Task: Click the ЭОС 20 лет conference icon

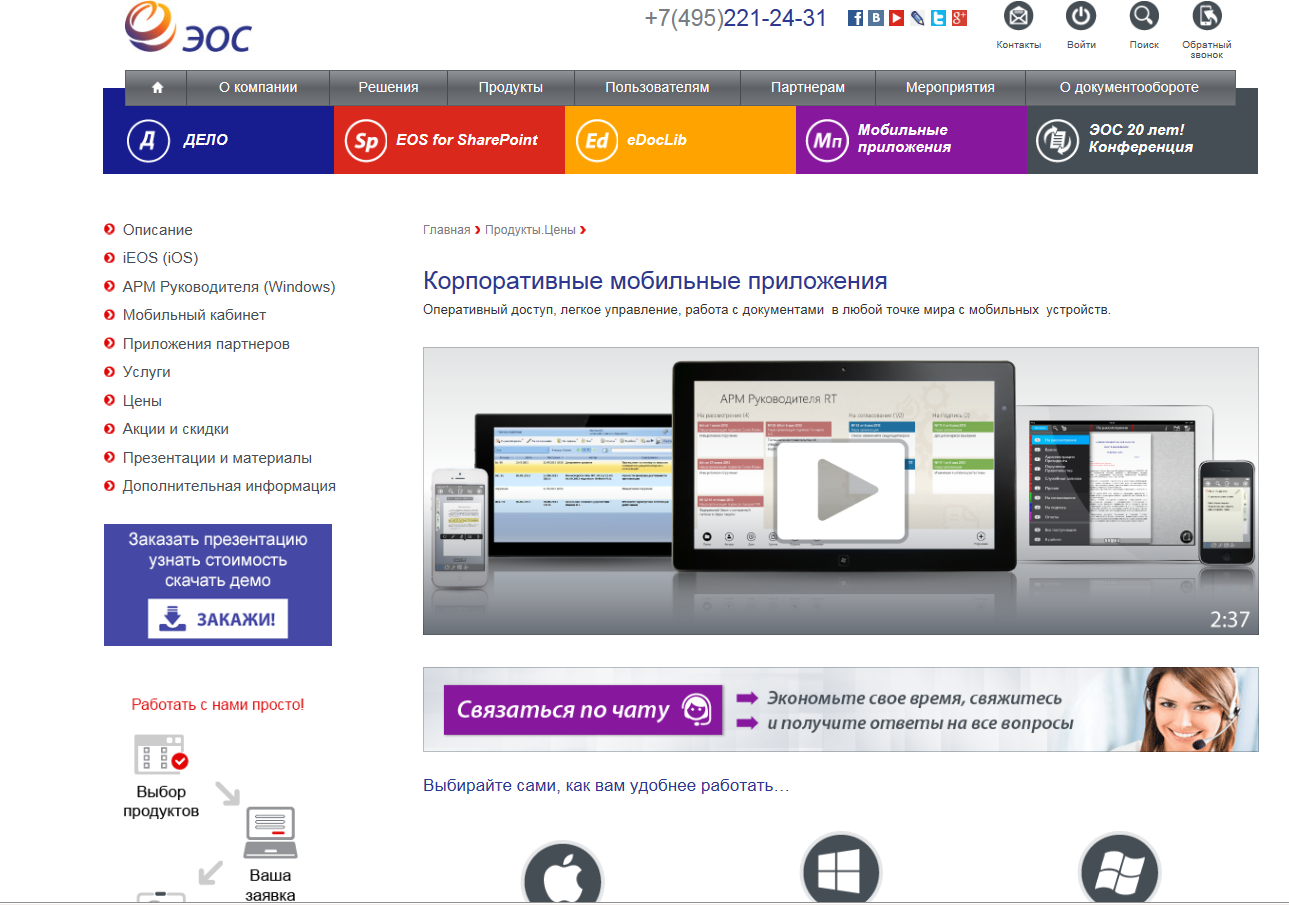Action: 1057,140
